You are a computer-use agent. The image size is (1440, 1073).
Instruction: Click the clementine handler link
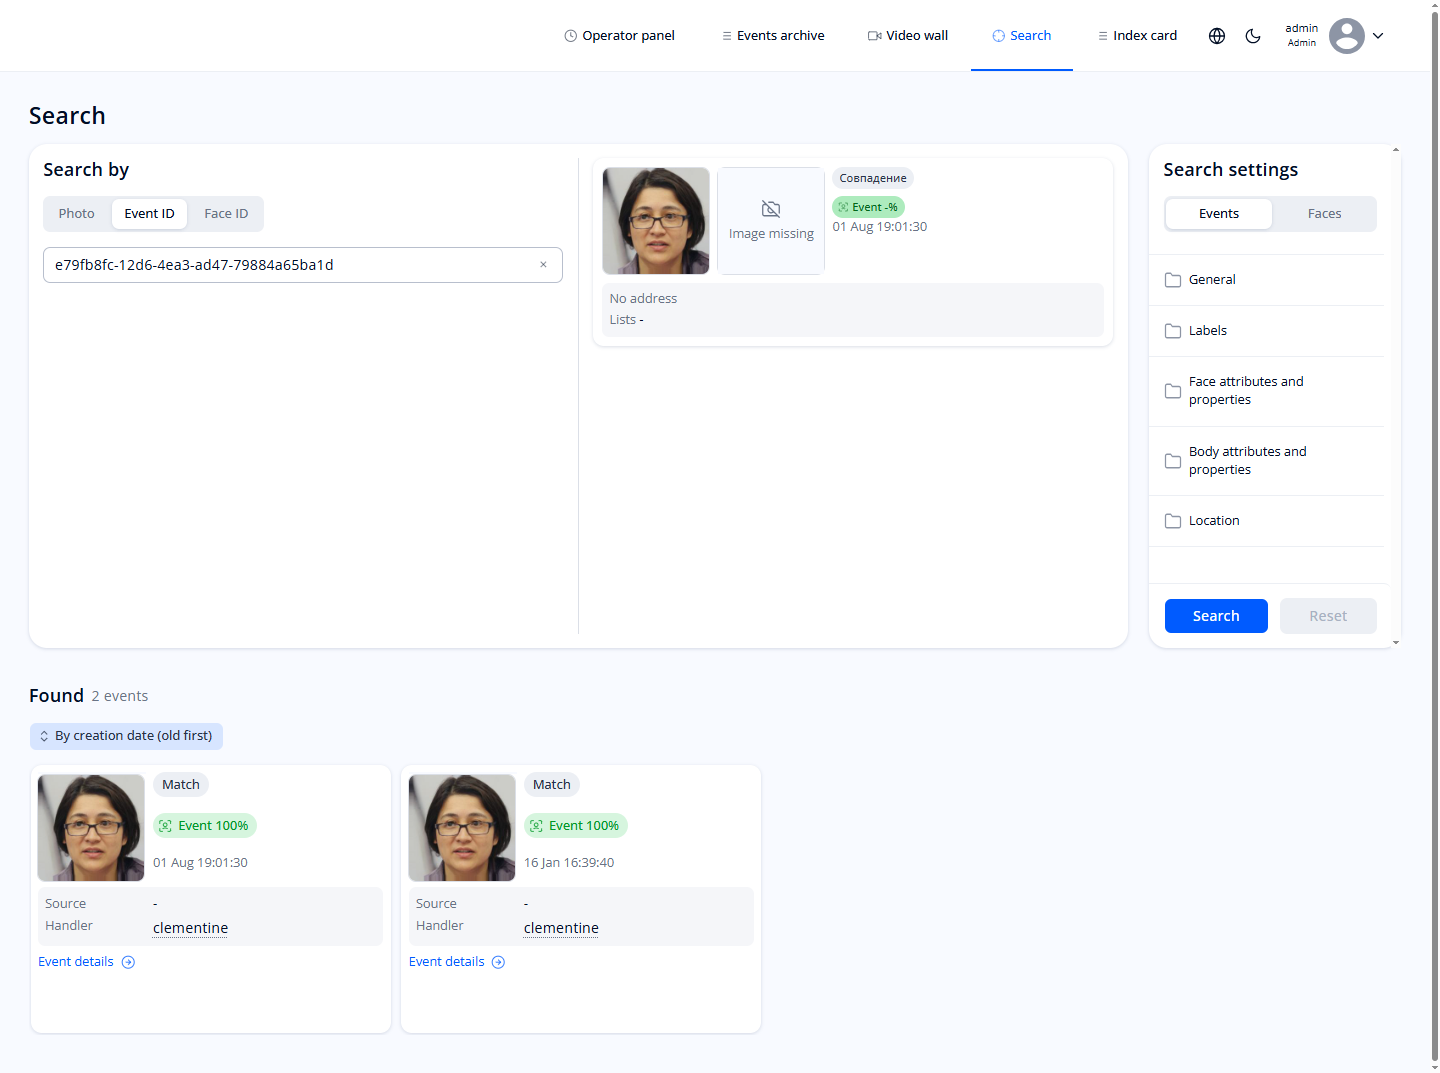point(190,927)
